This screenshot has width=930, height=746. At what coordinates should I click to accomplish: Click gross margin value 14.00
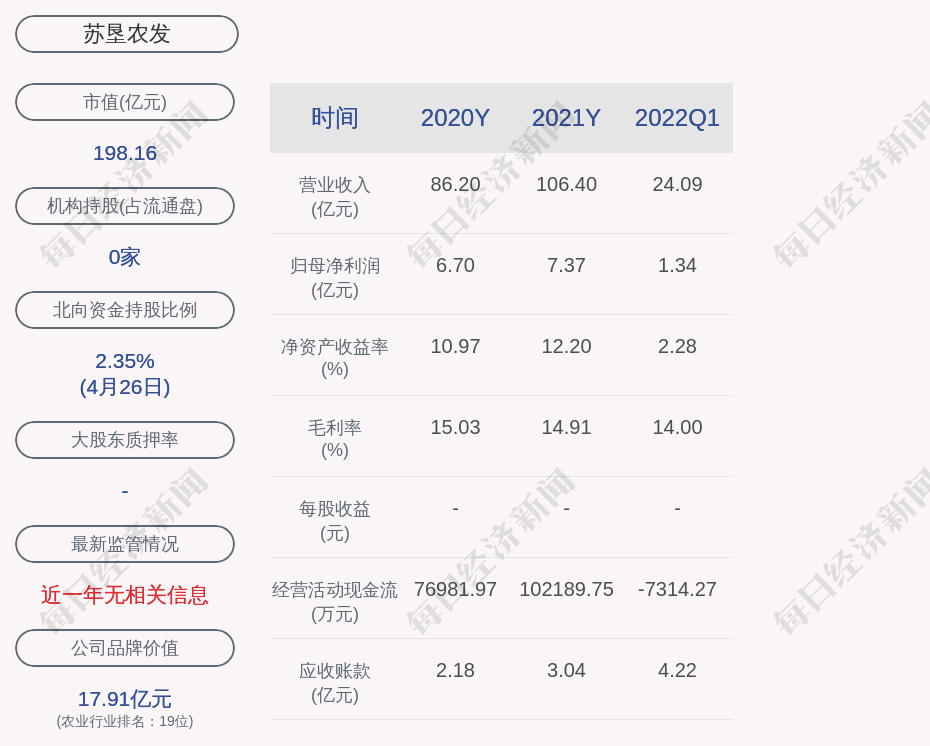677,427
